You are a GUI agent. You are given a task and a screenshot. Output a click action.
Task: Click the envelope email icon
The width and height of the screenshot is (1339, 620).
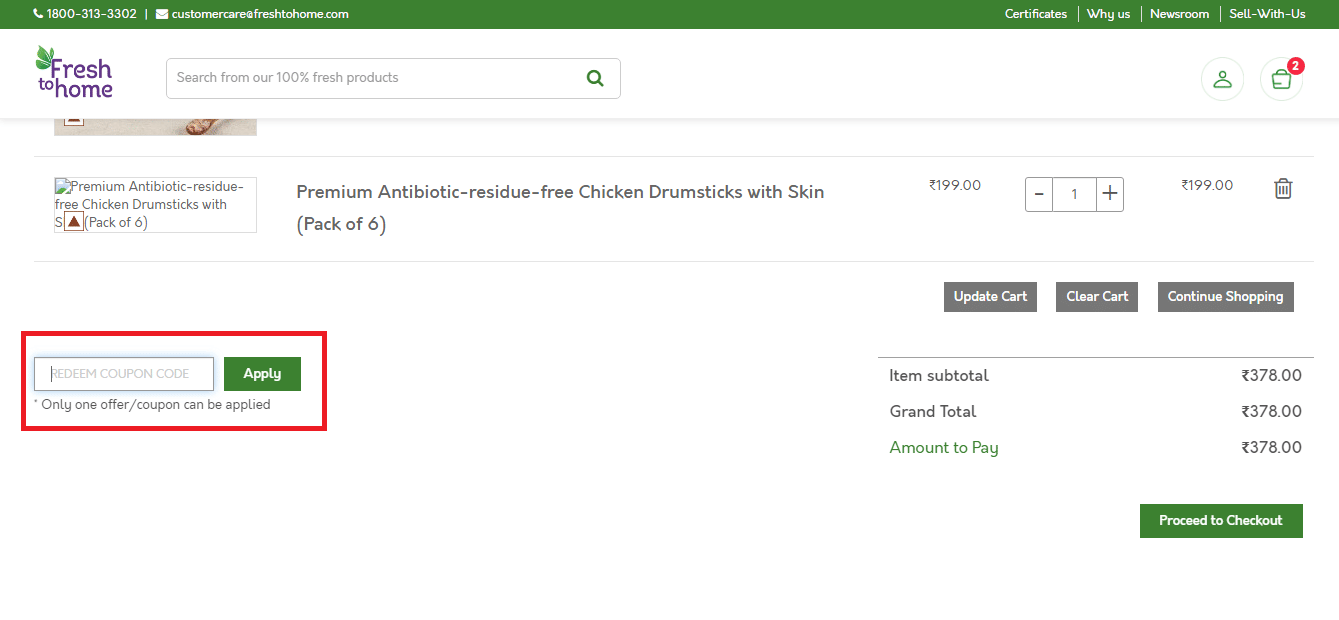click(x=162, y=14)
